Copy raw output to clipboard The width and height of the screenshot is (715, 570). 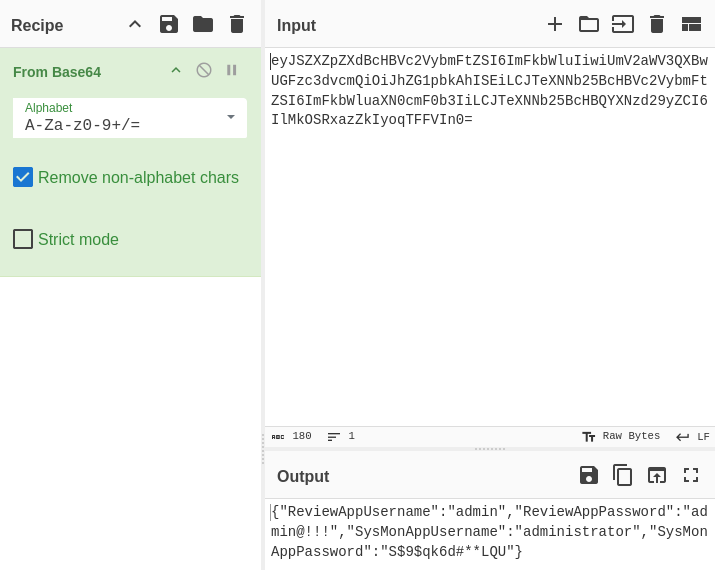pyautogui.click(x=622, y=475)
